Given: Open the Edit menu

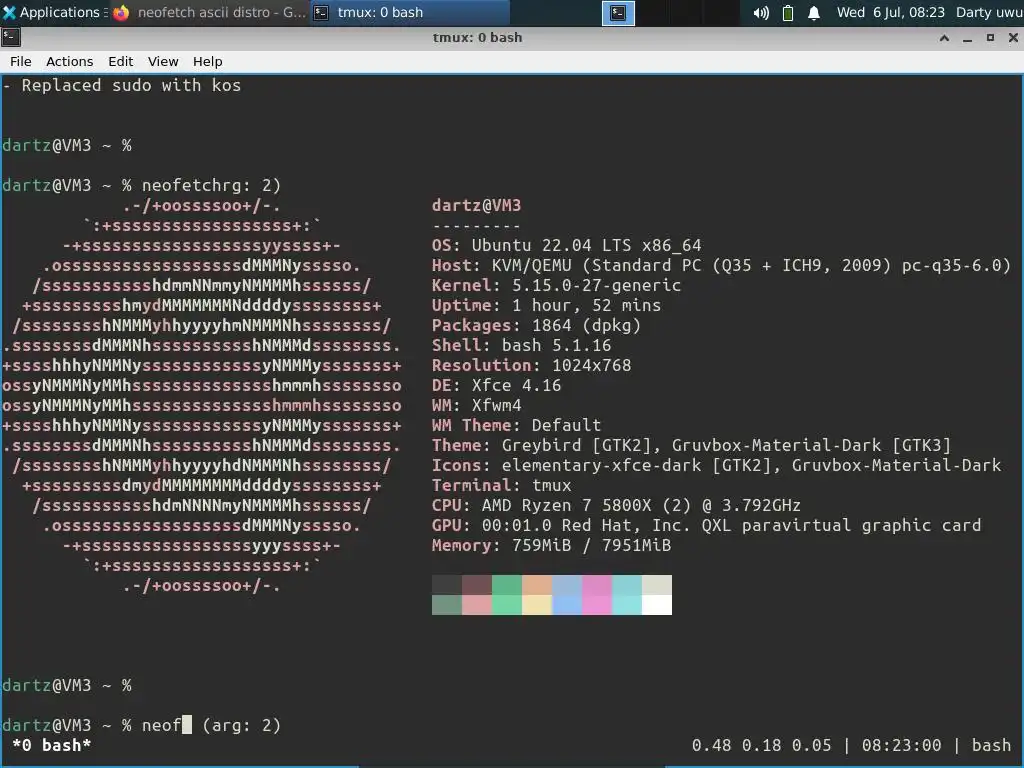Looking at the screenshot, I should pyautogui.click(x=120, y=61).
